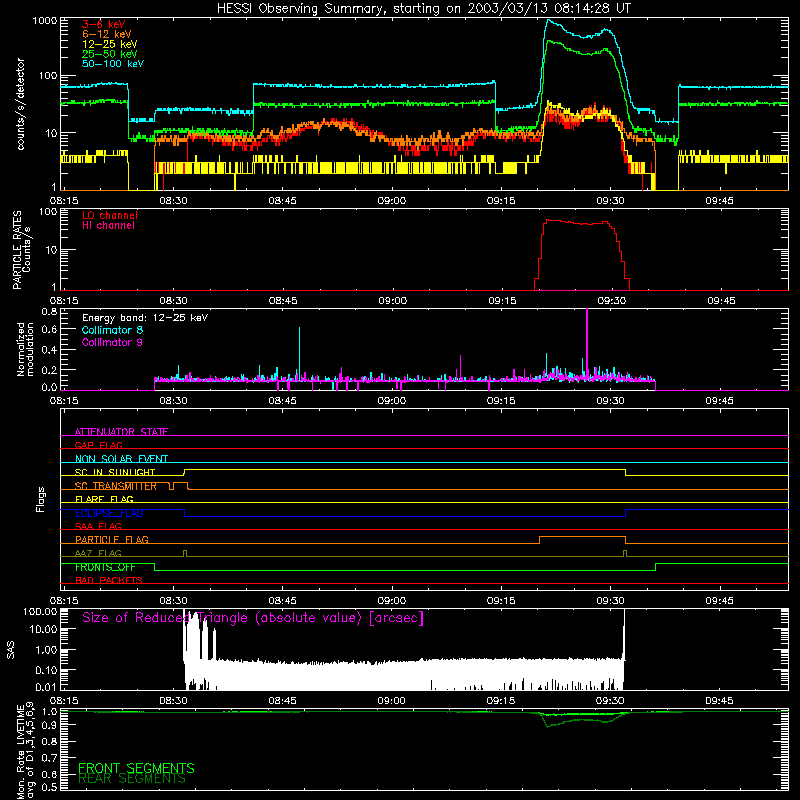800x800 pixels.
Task: Click the FLARE FLAG label
Action: coord(104,499)
